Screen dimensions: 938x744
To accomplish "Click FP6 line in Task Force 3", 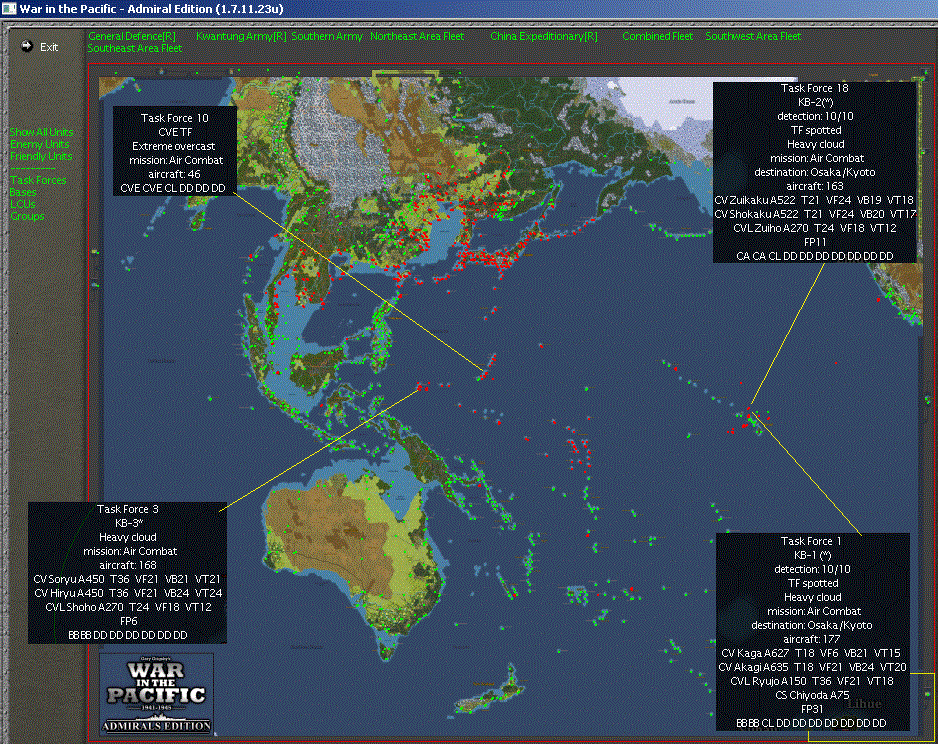I will (129, 621).
